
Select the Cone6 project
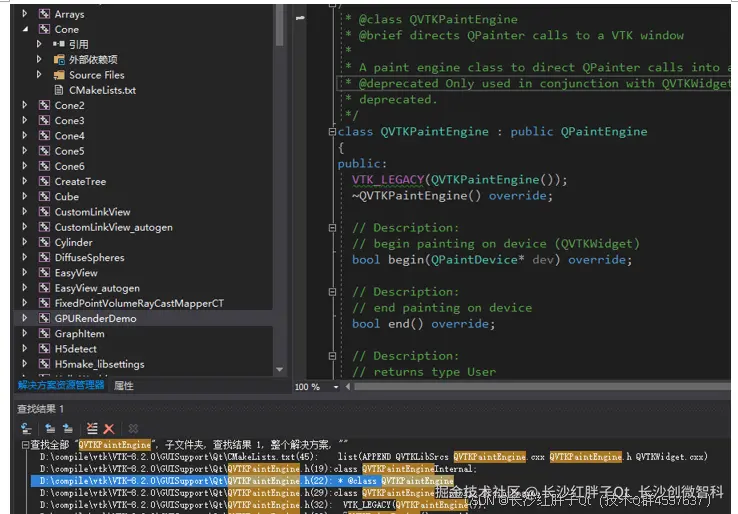point(70,166)
